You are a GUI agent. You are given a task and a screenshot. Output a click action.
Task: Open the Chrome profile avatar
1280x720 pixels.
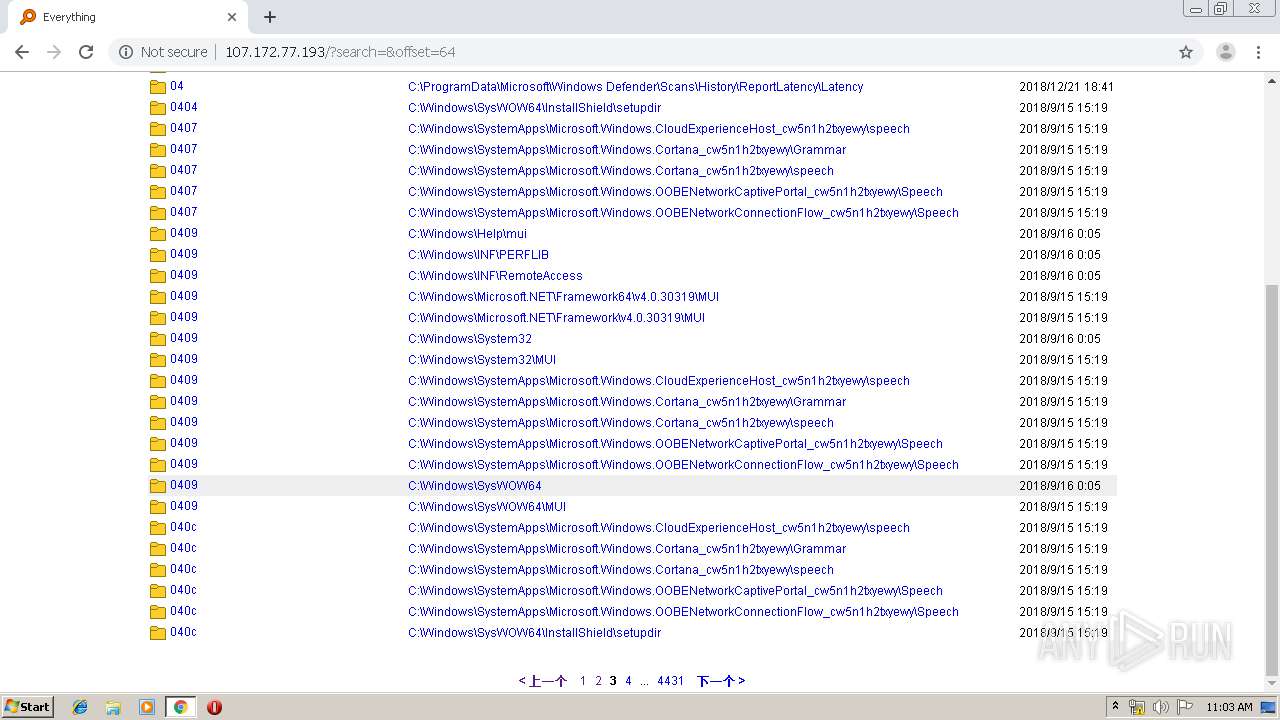click(x=1226, y=52)
